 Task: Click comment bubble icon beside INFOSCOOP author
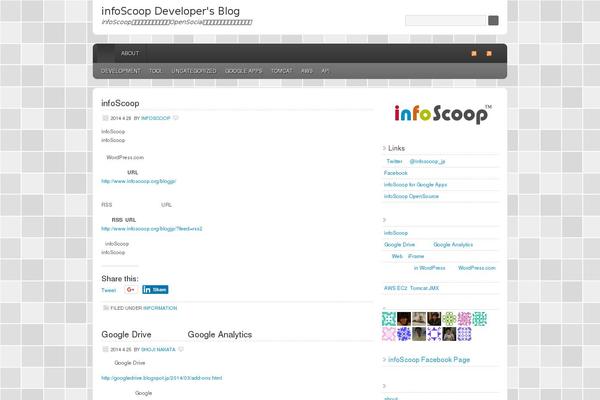point(176,118)
